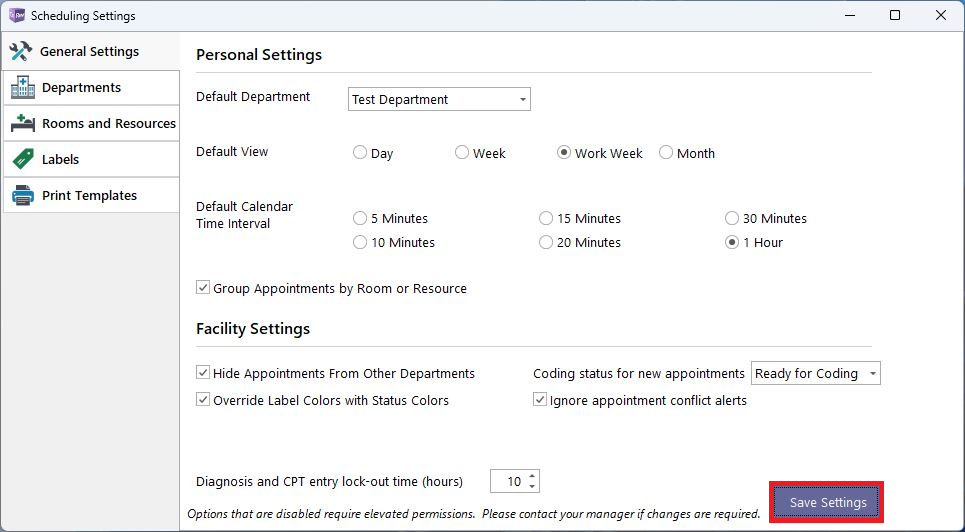965x532 pixels.
Task: Minimize the Scheduling Settings window
Action: [x=850, y=15]
